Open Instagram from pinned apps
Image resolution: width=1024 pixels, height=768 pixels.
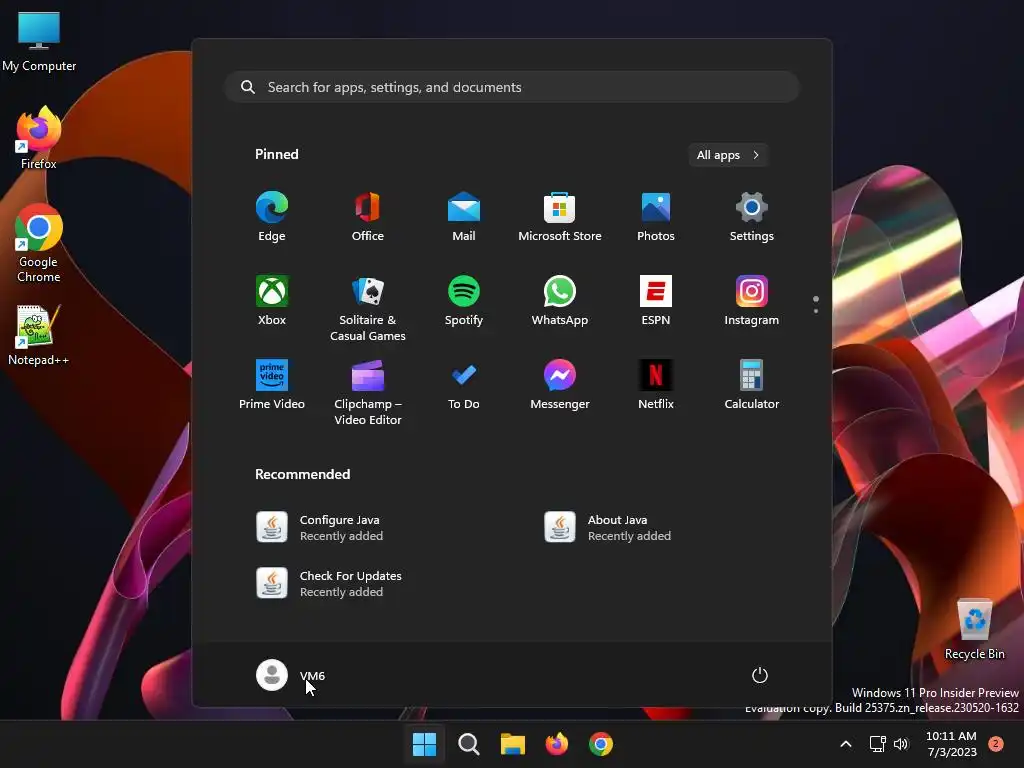(752, 300)
